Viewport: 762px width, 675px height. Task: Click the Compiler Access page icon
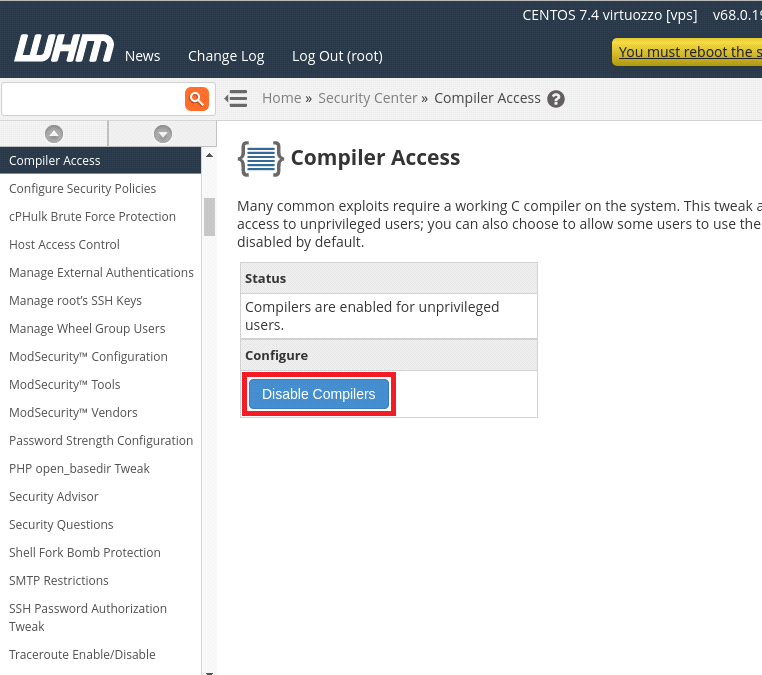coord(260,158)
